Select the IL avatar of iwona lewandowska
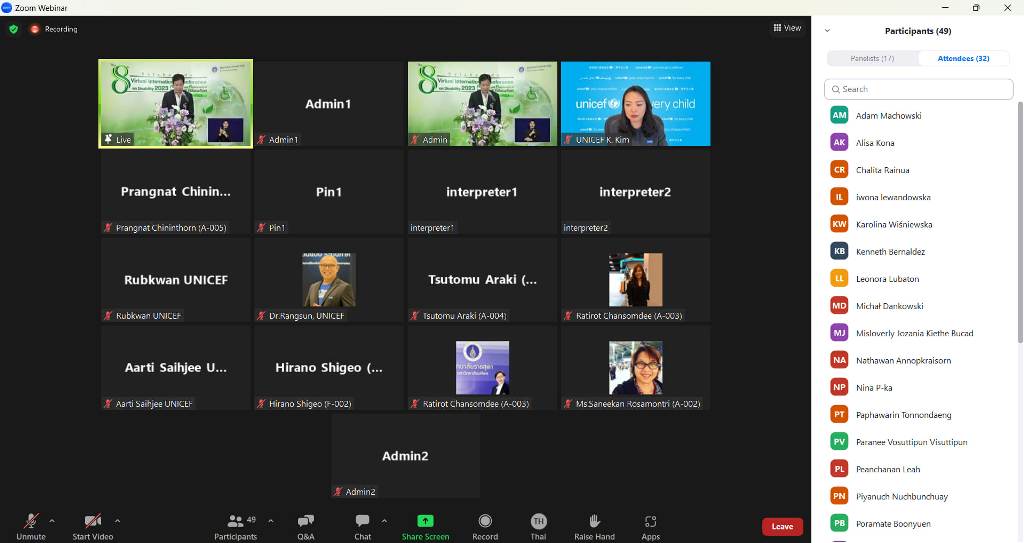The height and width of the screenshot is (543, 1024). [839, 197]
